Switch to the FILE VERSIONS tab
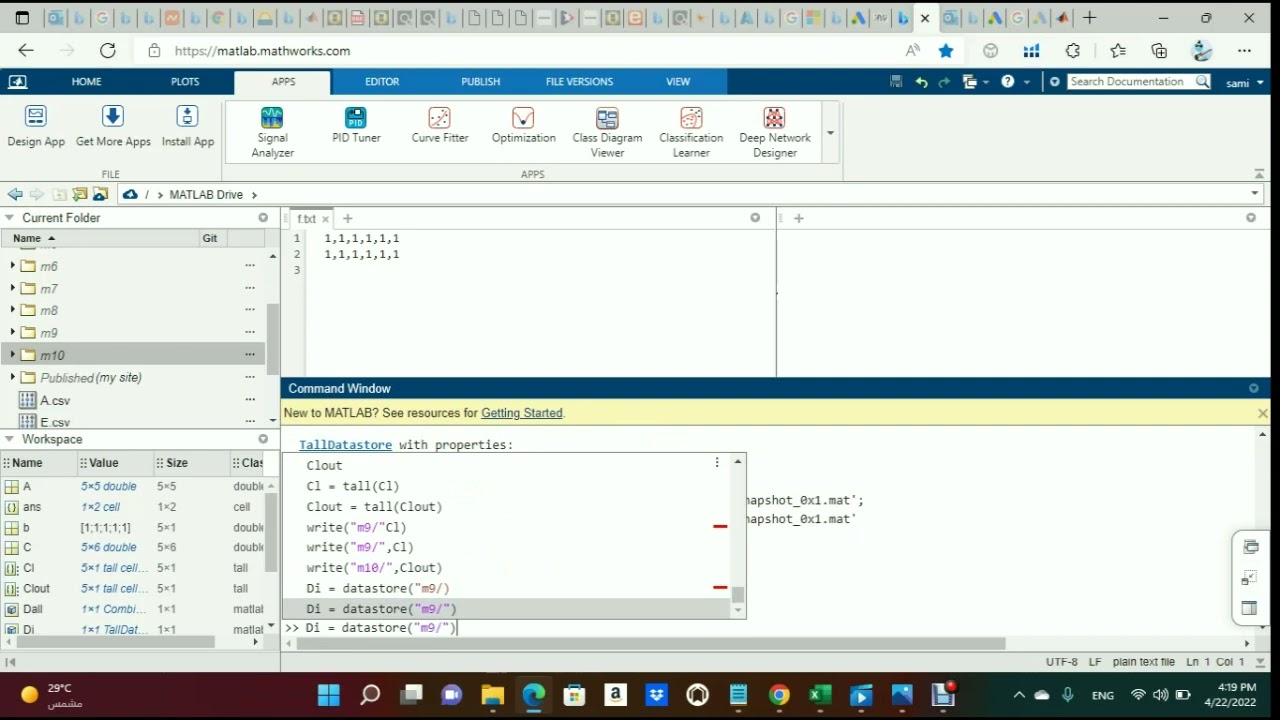Image resolution: width=1280 pixels, height=720 pixels. (579, 82)
